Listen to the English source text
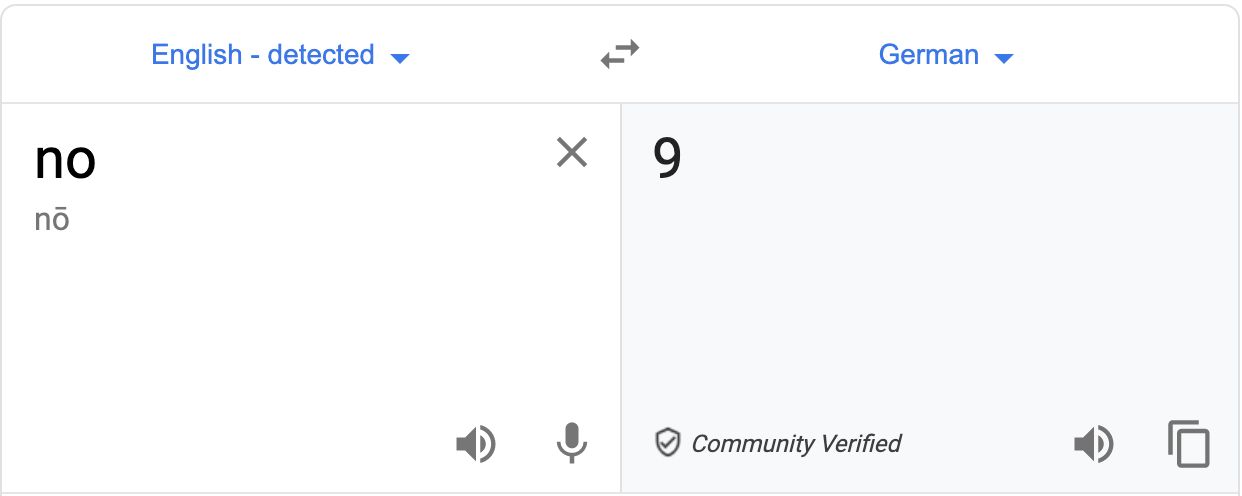This screenshot has height=496, width=1242. (475, 443)
